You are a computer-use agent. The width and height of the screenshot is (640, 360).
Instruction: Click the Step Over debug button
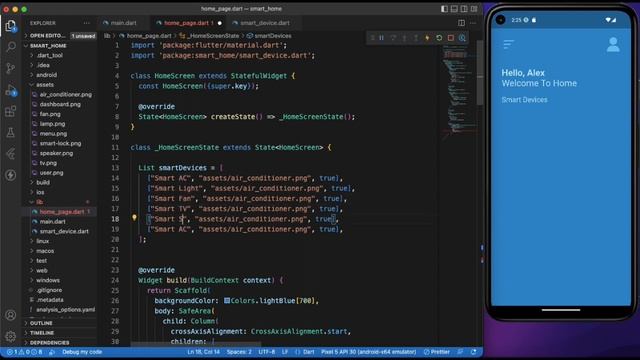point(393,38)
